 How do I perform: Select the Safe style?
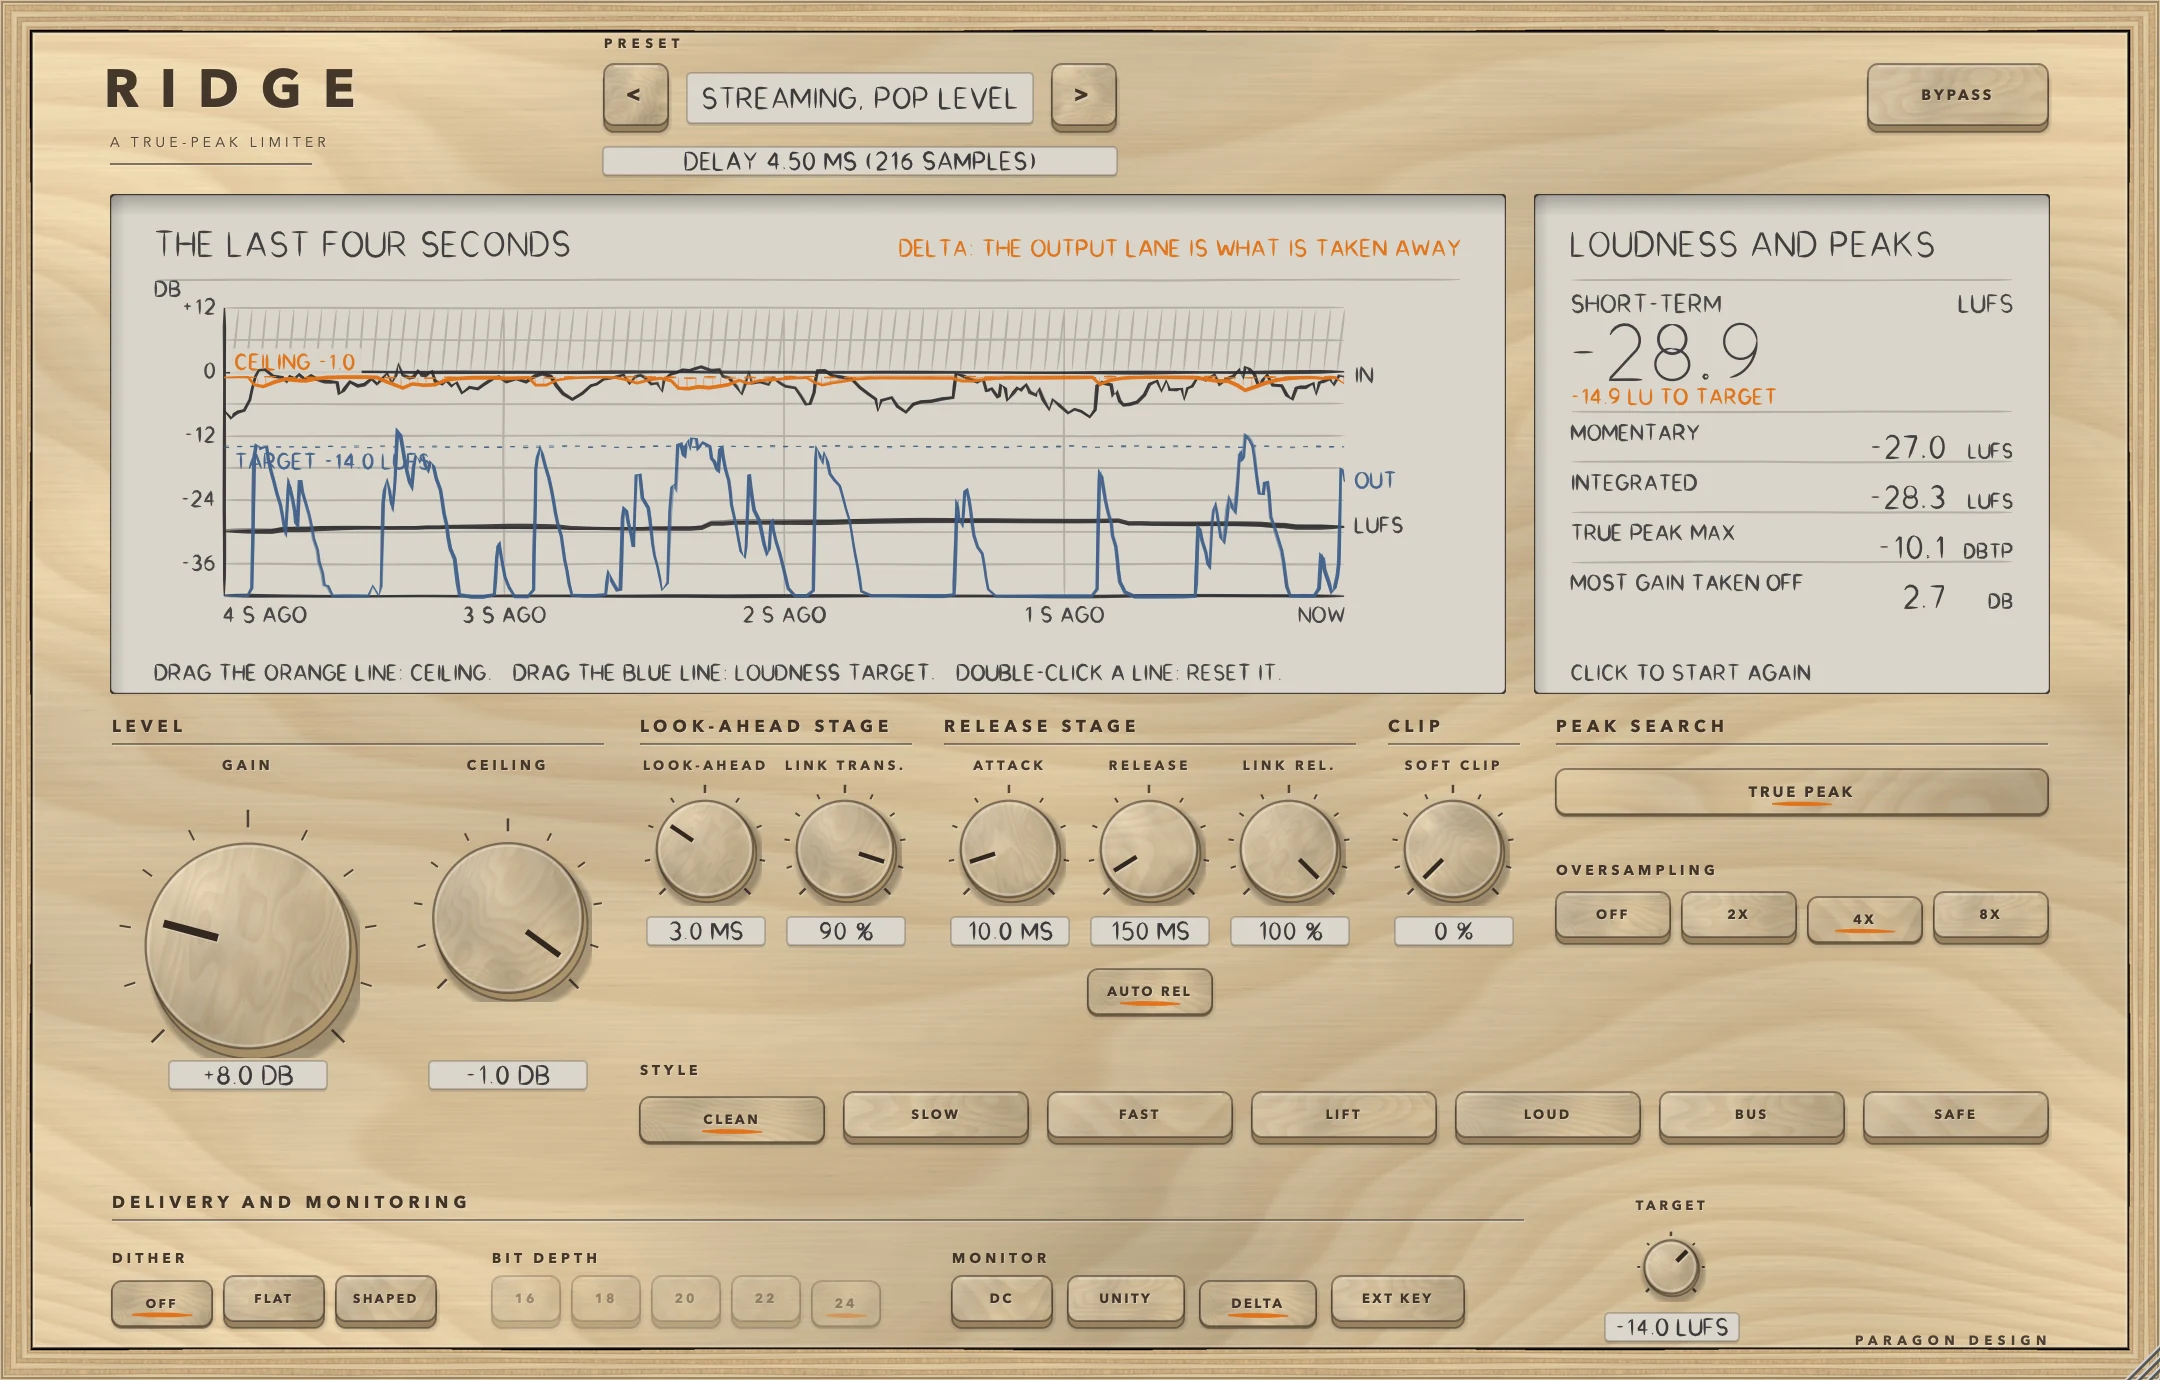(1955, 1116)
